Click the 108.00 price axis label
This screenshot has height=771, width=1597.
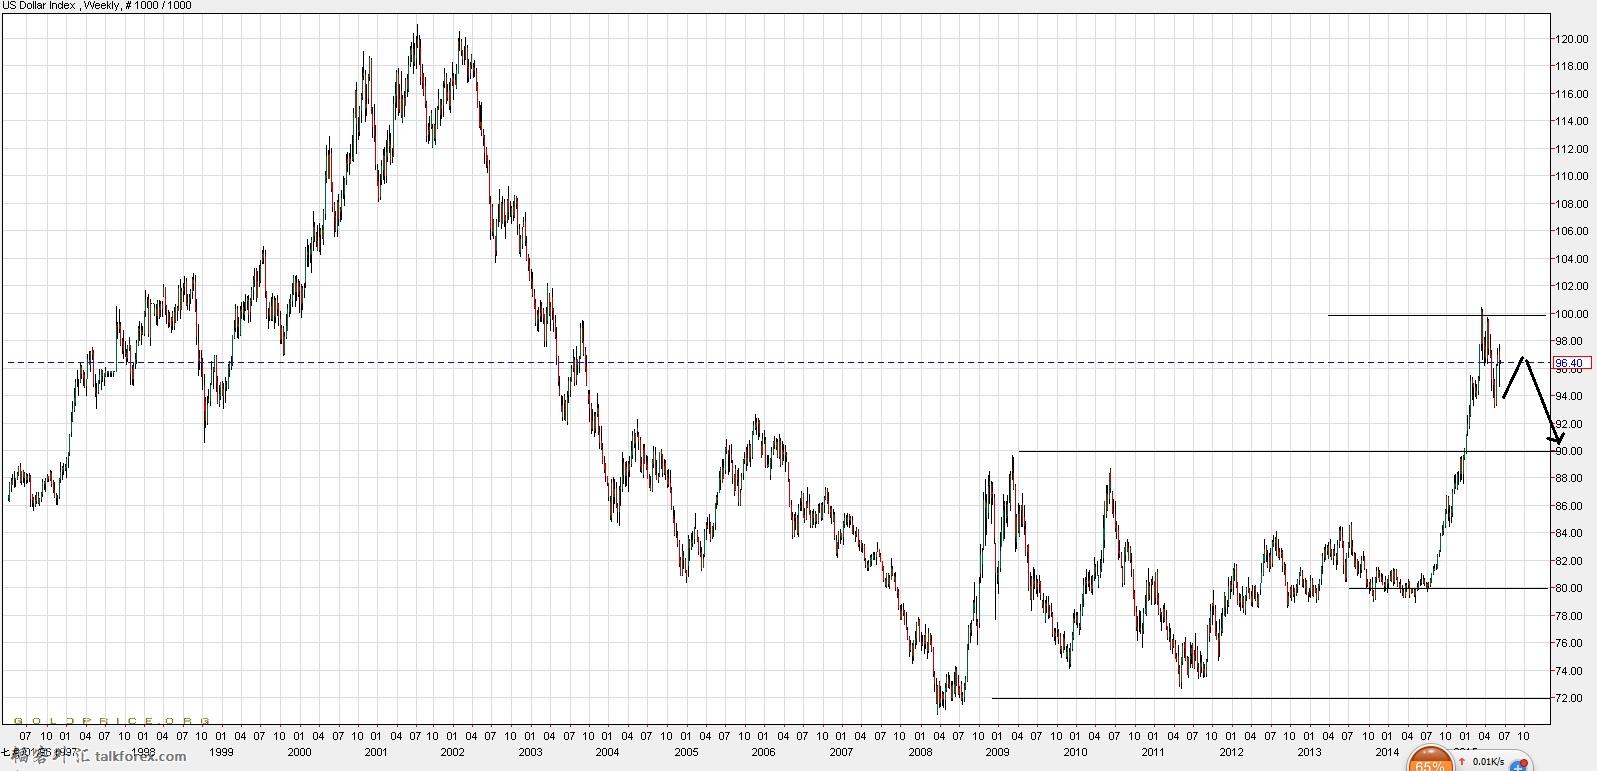click(1570, 204)
